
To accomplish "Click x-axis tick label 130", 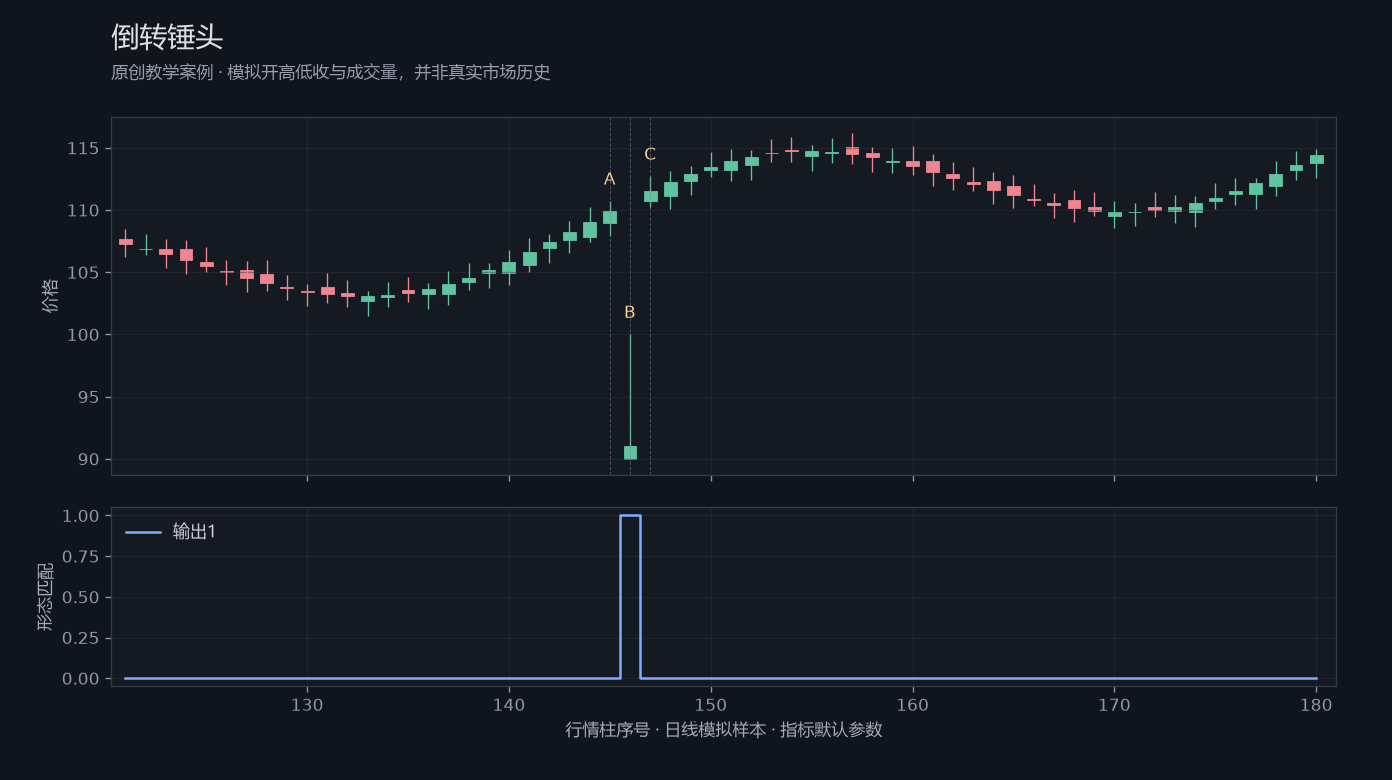I will pos(307,704).
